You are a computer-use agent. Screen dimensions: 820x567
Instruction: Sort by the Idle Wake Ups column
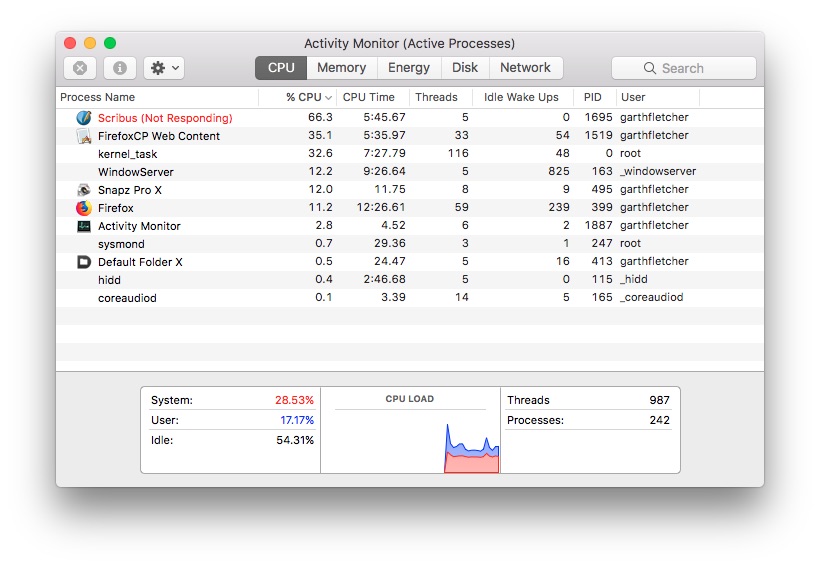[x=521, y=97]
